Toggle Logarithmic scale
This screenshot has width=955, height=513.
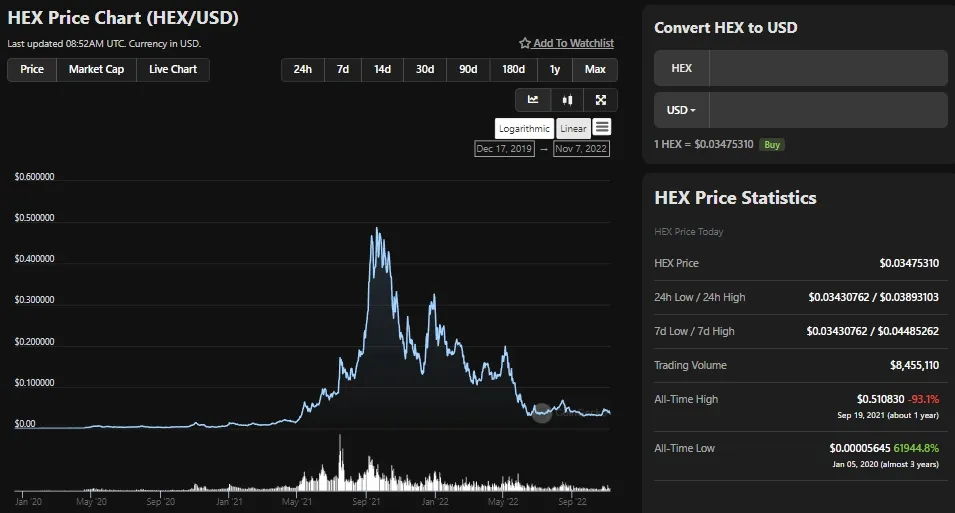(524, 129)
